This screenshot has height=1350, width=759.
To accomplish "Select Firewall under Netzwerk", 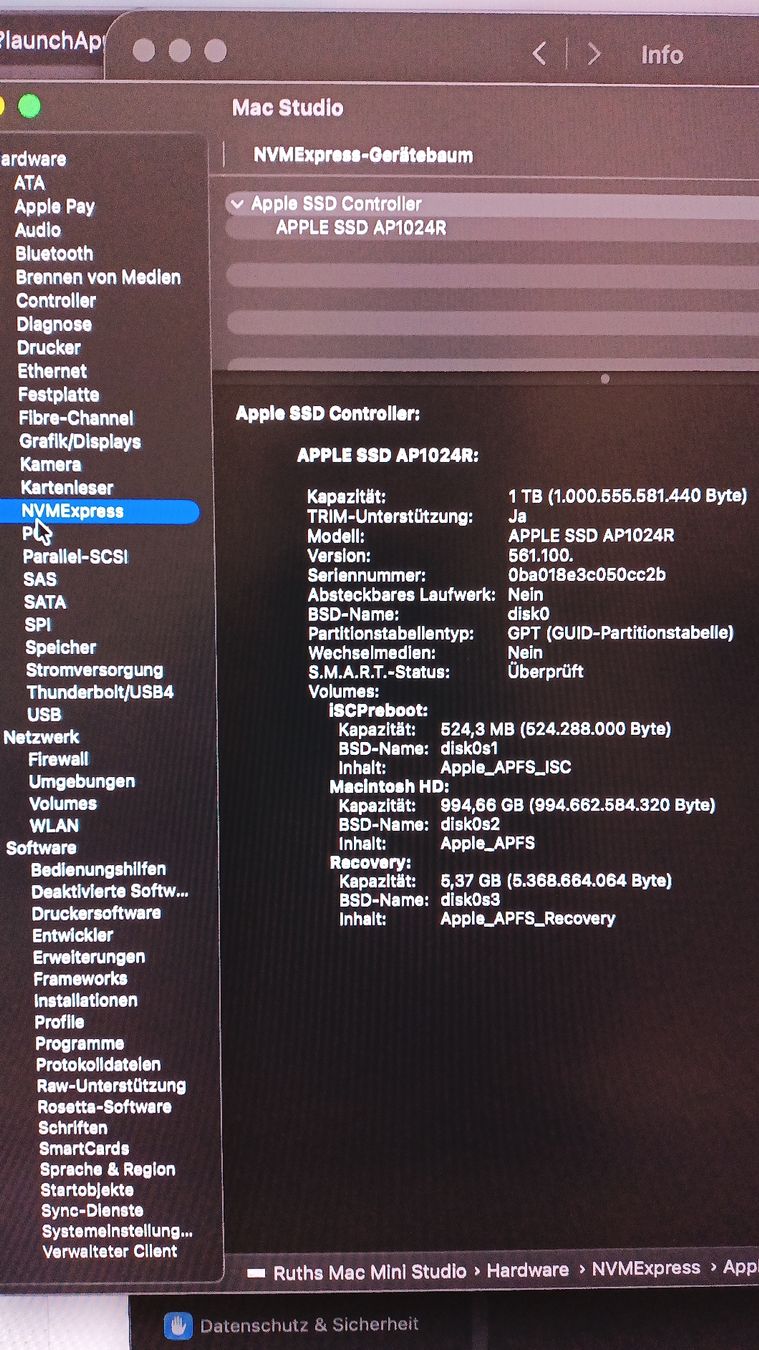I will [x=58, y=760].
